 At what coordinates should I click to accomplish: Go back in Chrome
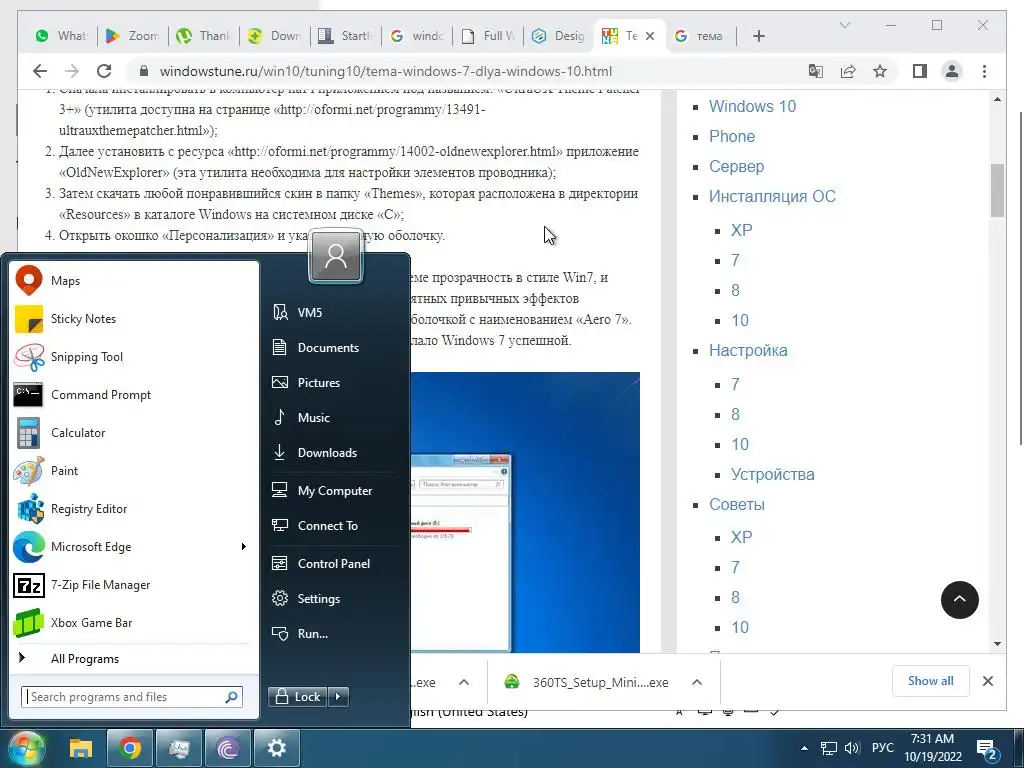coord(40,71)
